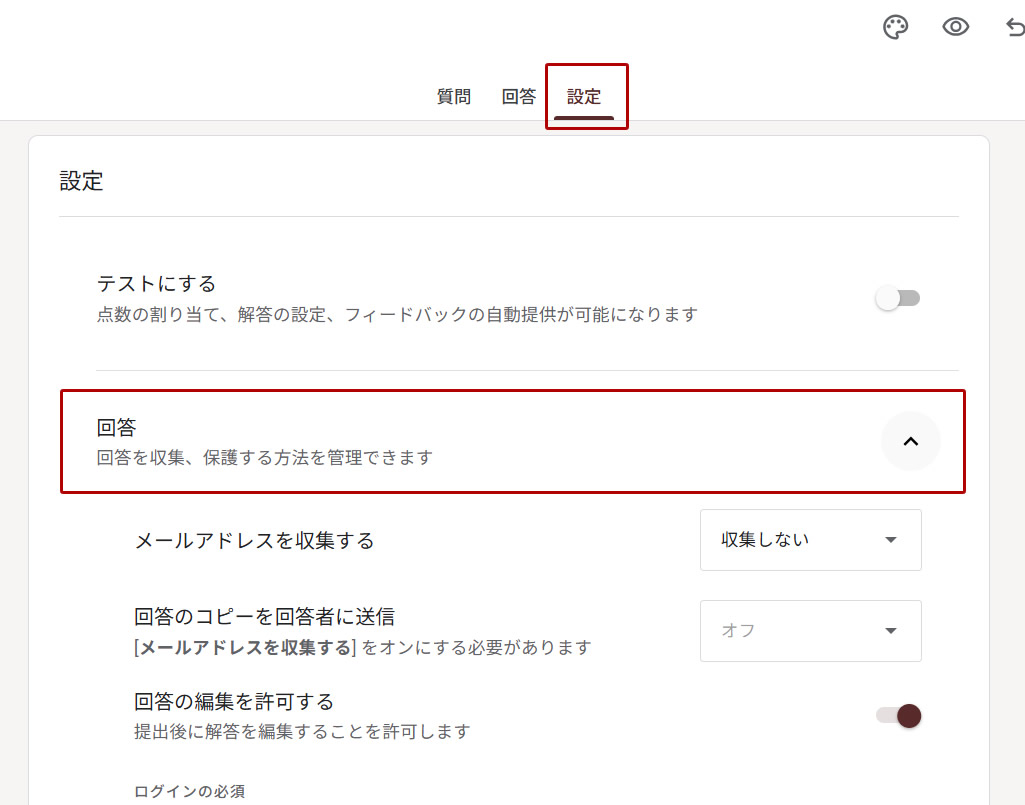Open the 収集しない email collection dropdown
Image resolution: width=1025 pixels, height=805 pixels.
(810, 540)
